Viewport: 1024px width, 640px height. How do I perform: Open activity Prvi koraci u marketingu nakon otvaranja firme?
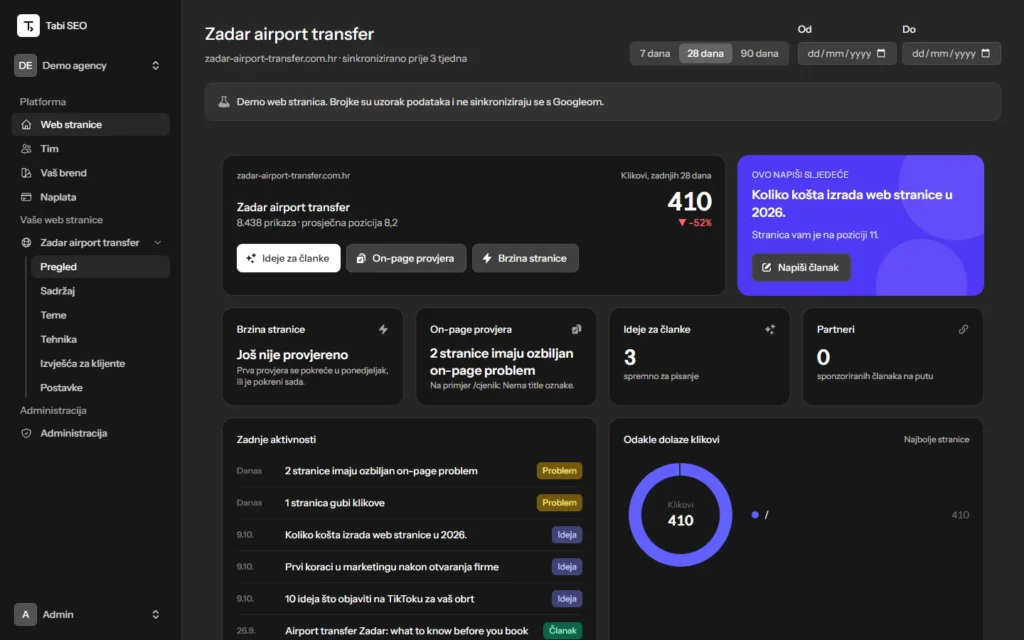tap(392, 566)
